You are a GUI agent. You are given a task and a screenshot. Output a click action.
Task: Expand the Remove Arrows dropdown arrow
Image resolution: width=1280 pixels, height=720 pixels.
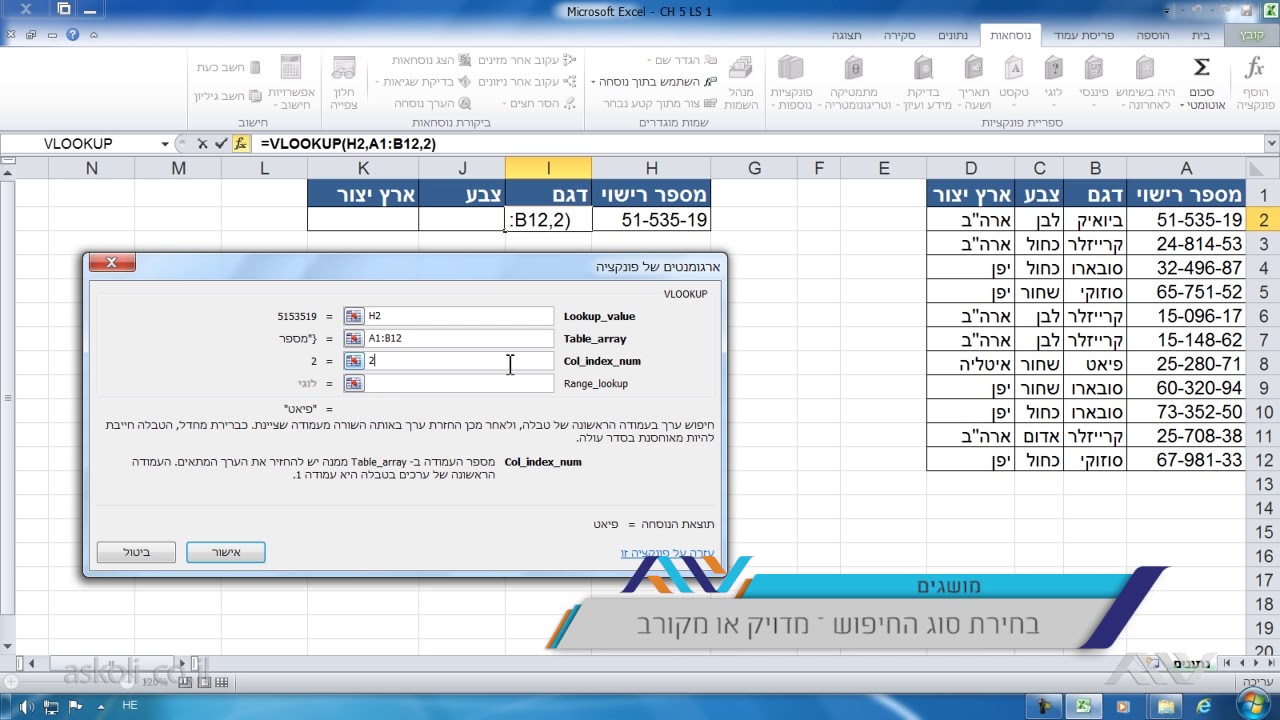pyautogui.click(x=506, y=103)
